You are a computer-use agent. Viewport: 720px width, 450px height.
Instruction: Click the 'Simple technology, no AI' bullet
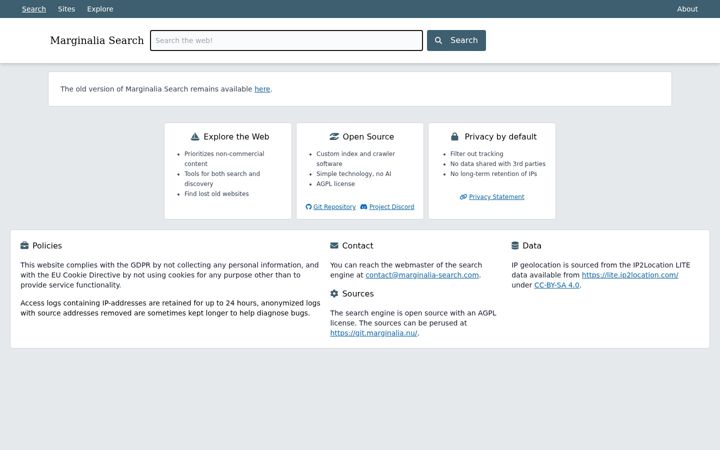354,174
